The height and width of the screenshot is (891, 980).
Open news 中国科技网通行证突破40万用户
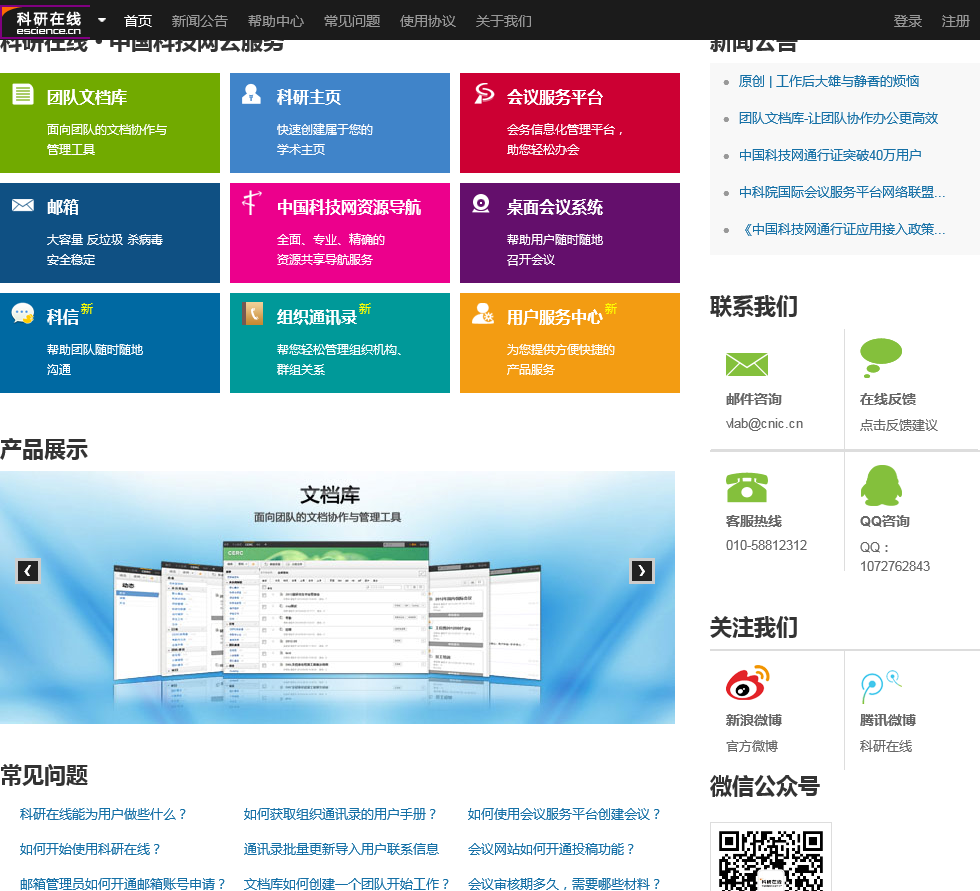(830, 155)
